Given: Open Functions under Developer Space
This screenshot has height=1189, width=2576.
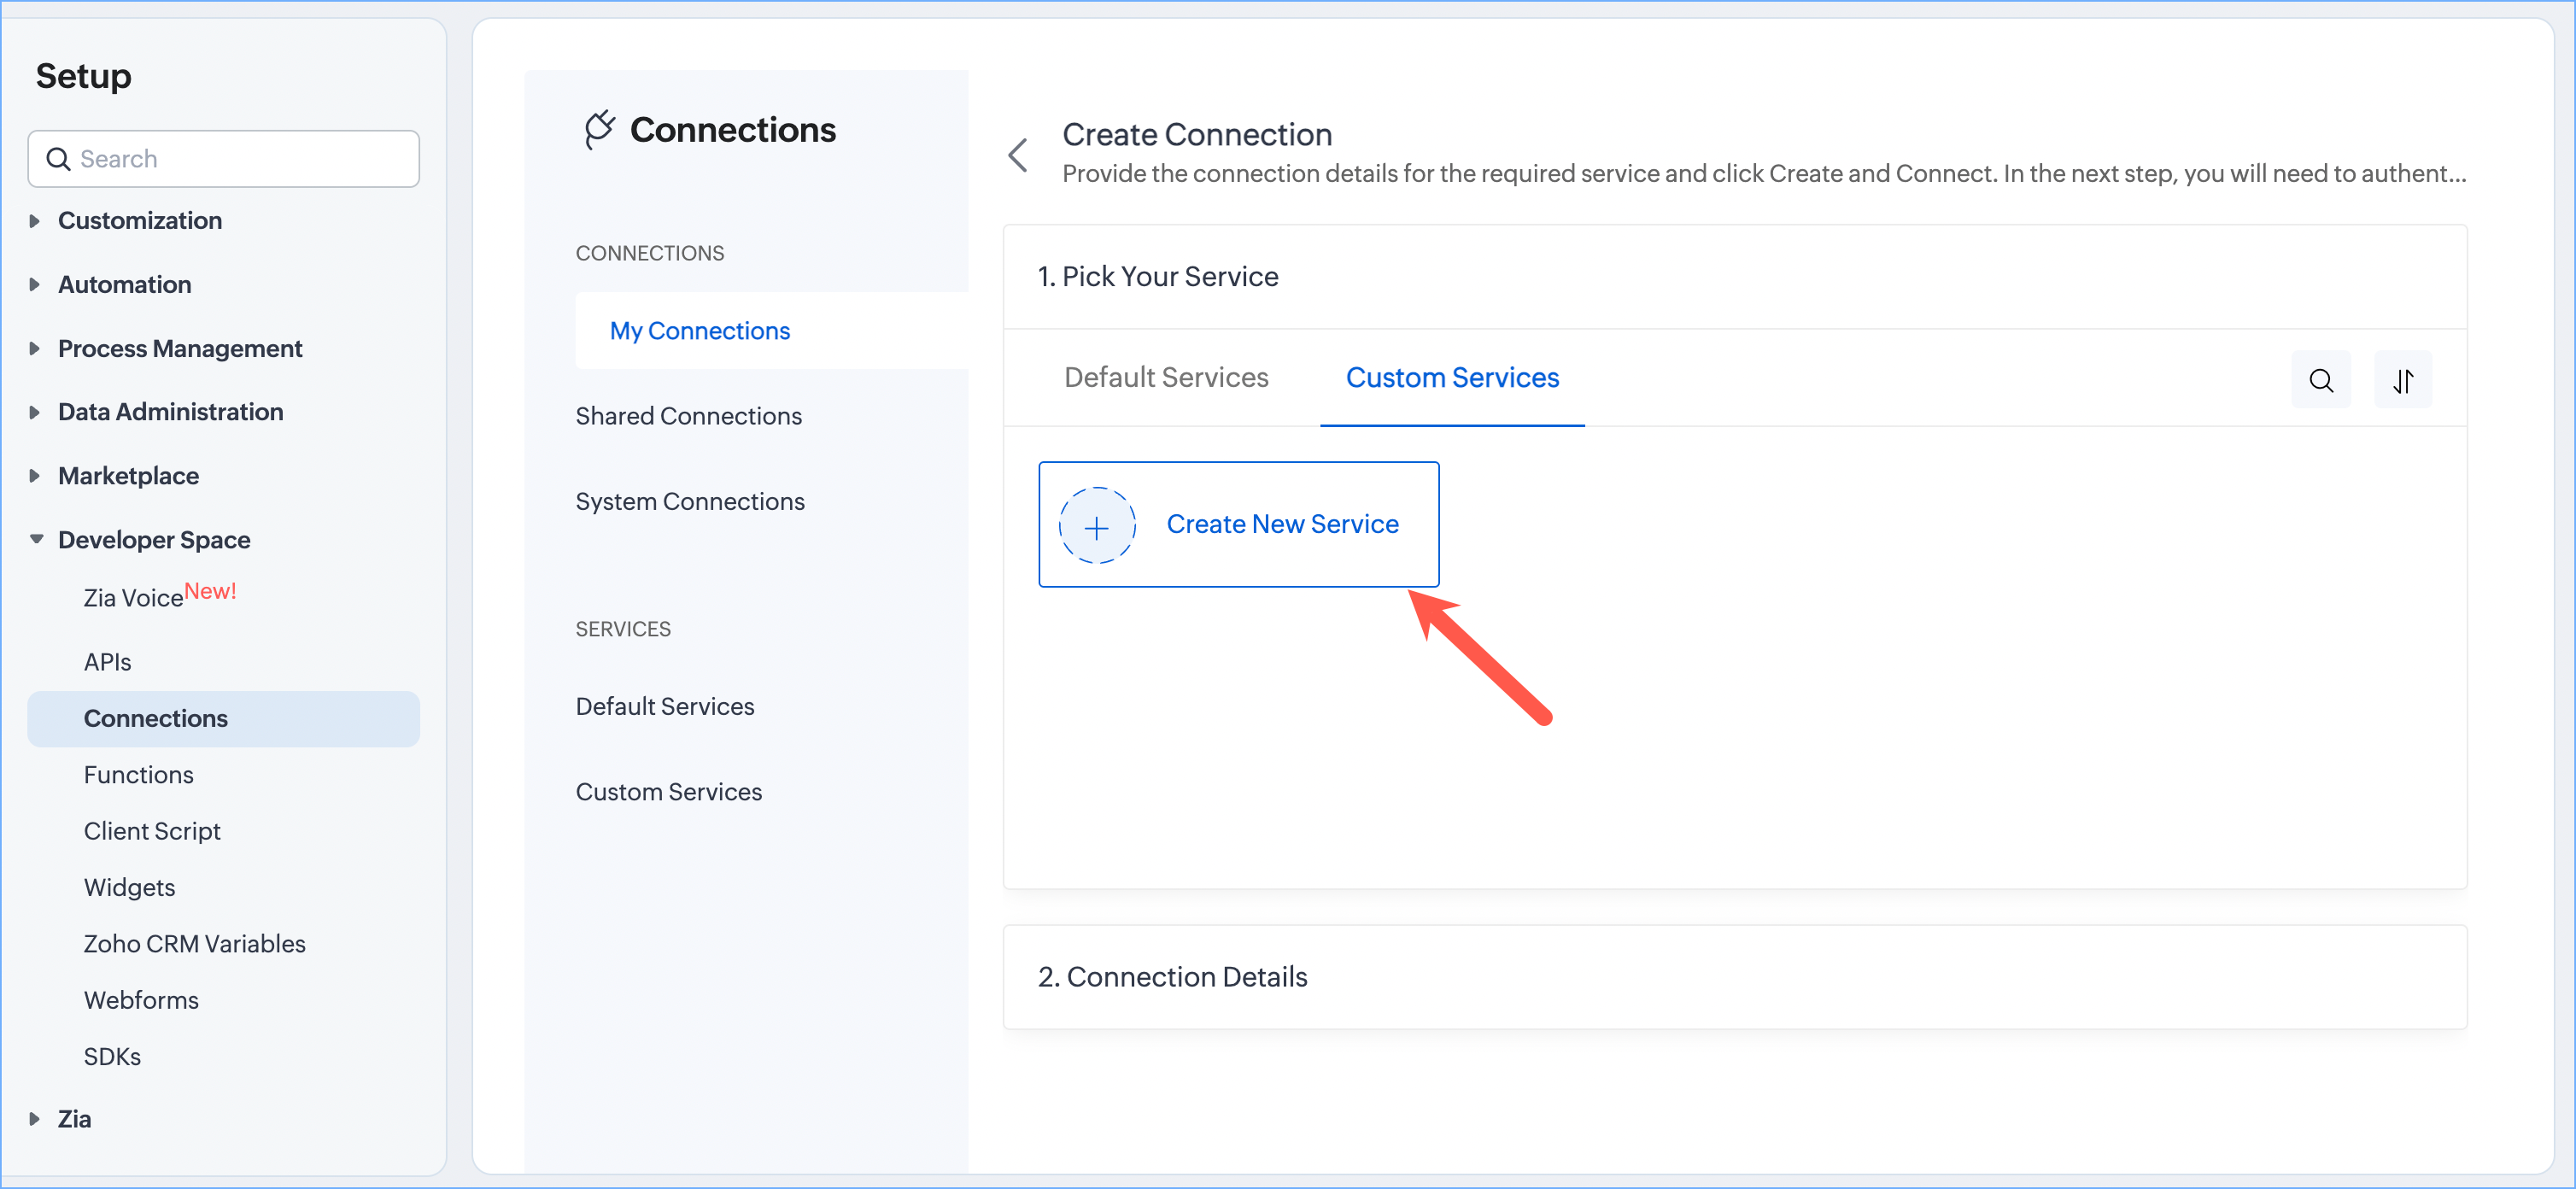Looking at the screenshot, I should tap(139, 775).
